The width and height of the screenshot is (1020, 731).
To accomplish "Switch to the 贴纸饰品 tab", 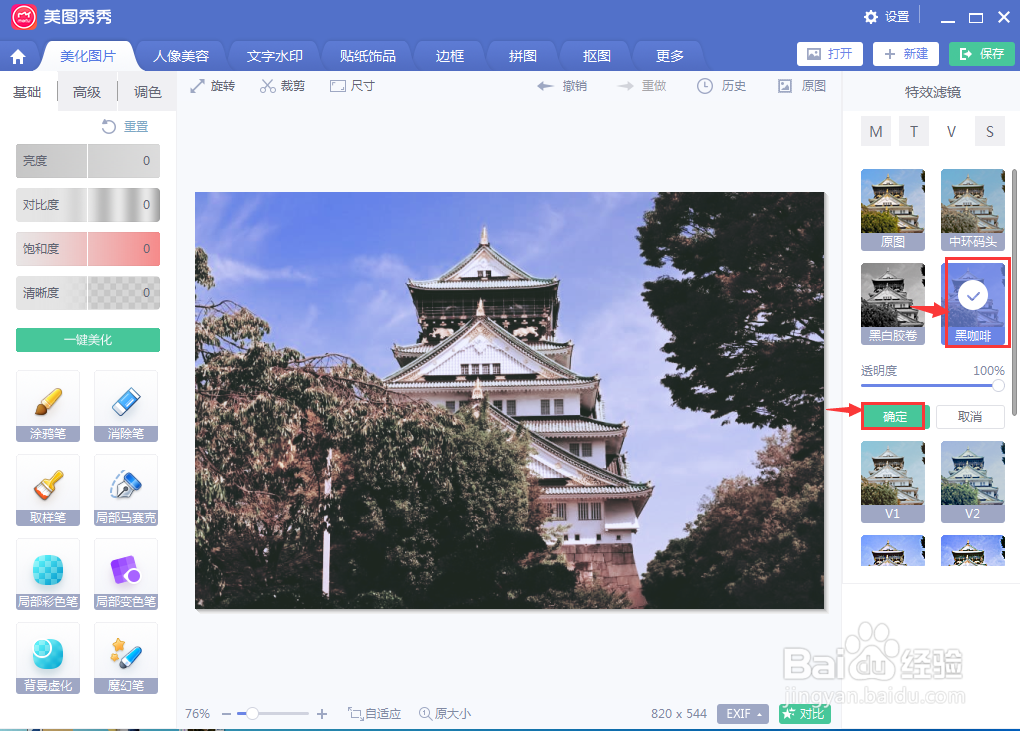I will coord(366,55).
